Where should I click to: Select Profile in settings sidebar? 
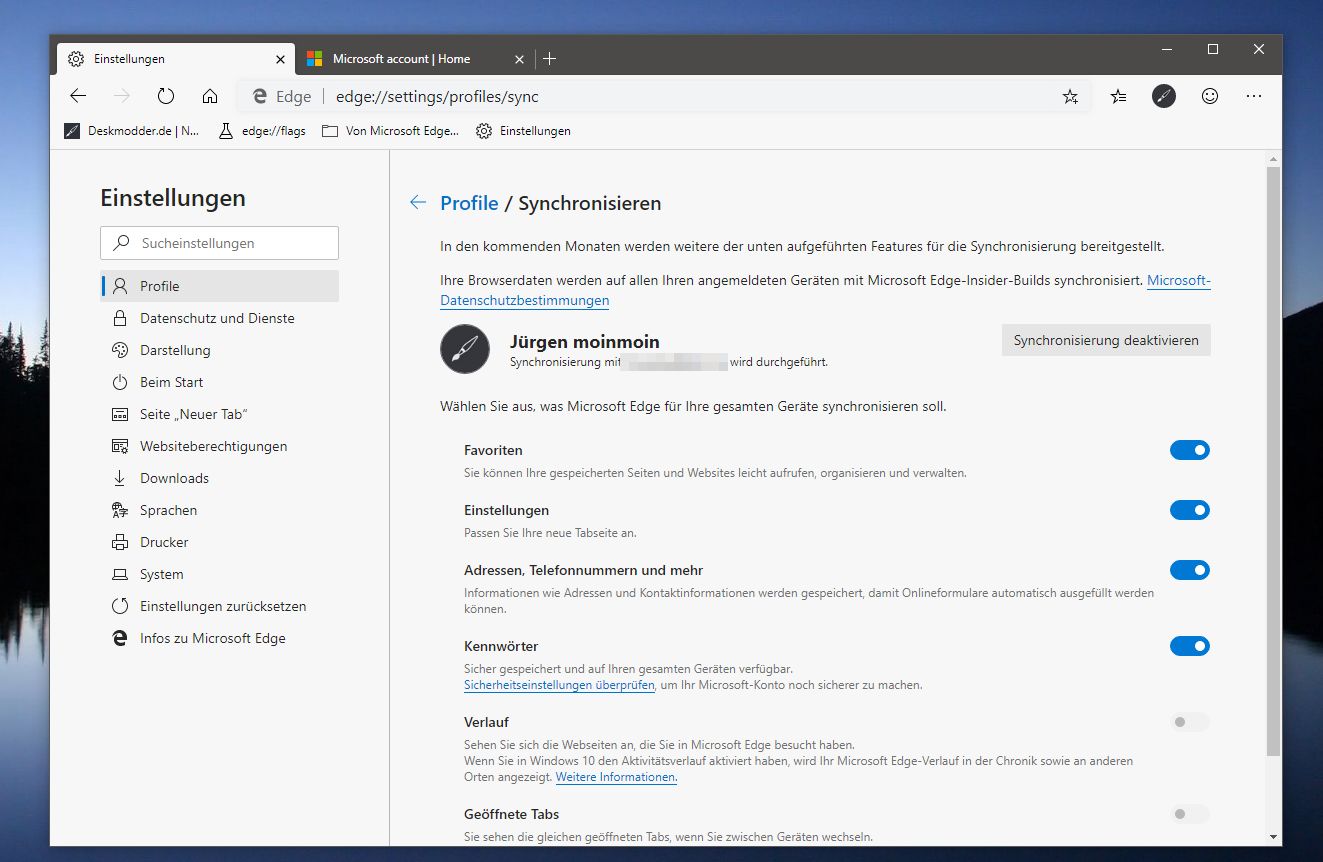(x=220, y=286)
